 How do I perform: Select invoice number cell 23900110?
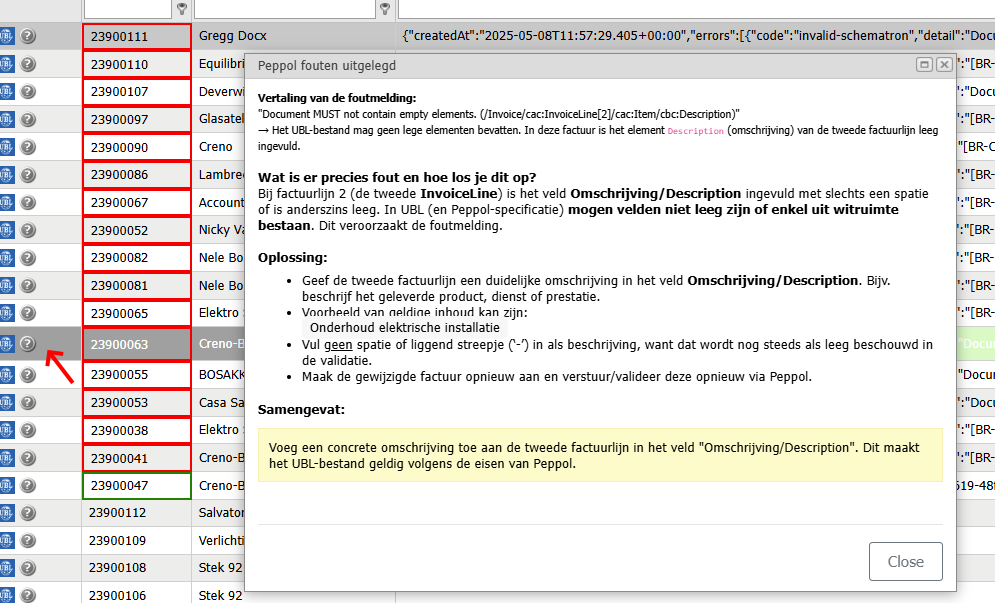[136, 64]
